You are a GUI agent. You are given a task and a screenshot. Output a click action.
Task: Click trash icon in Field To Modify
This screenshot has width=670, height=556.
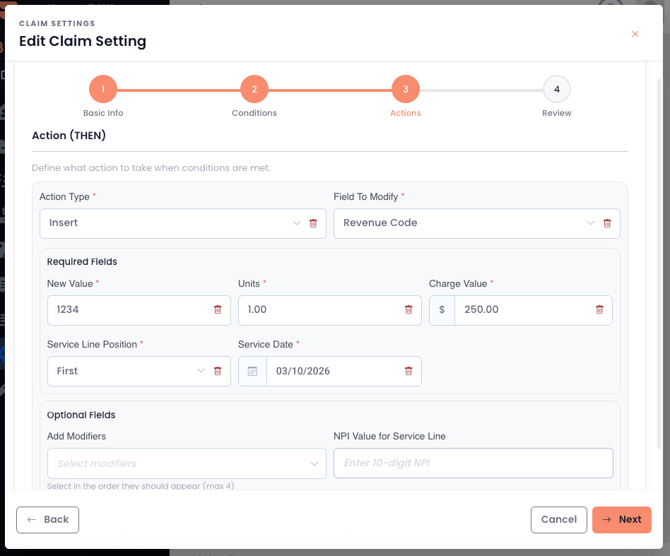(x=607, y=223)
